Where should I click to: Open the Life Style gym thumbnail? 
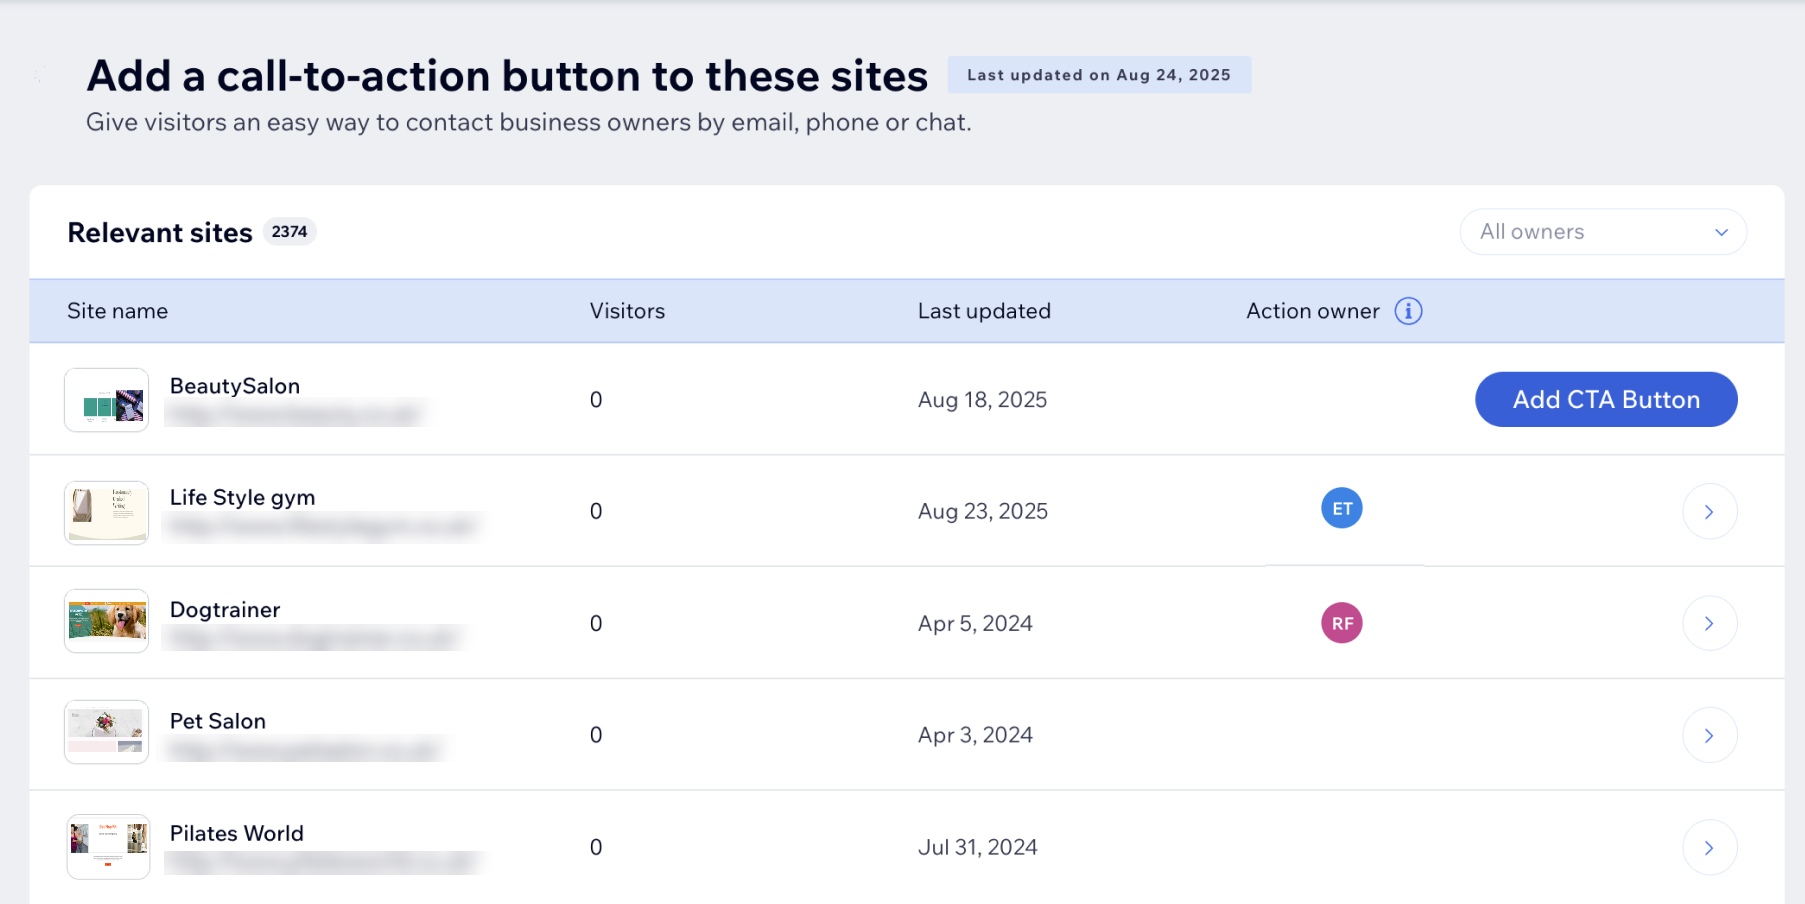(107, 512)
